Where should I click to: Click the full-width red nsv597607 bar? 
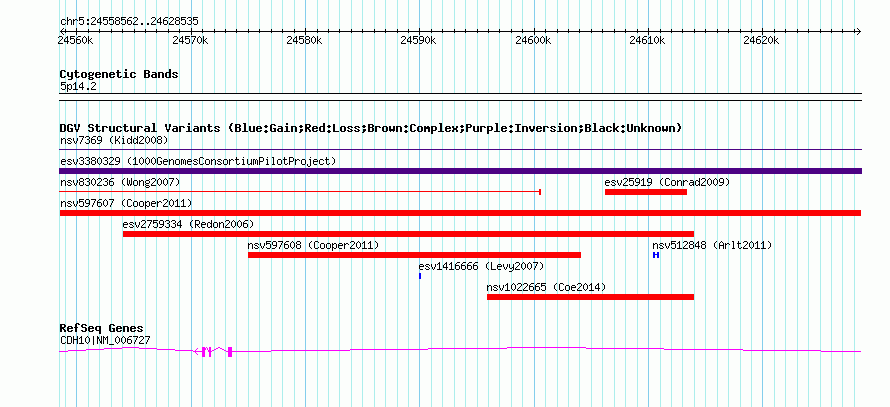tap(460, 213)
